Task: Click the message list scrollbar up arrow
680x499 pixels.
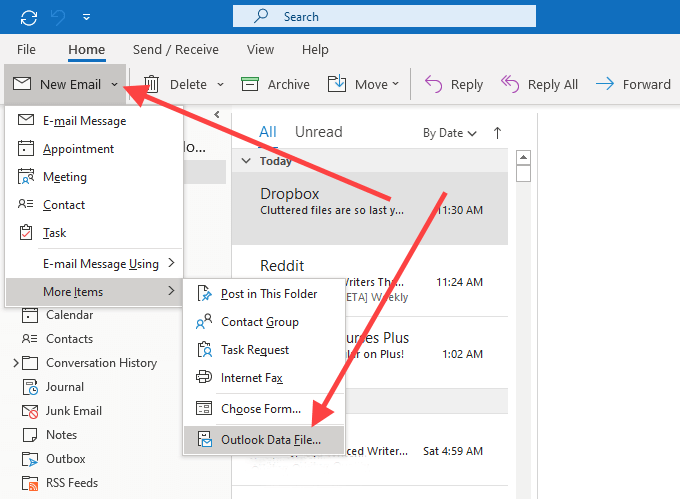Action: click(x=523, y=157)
